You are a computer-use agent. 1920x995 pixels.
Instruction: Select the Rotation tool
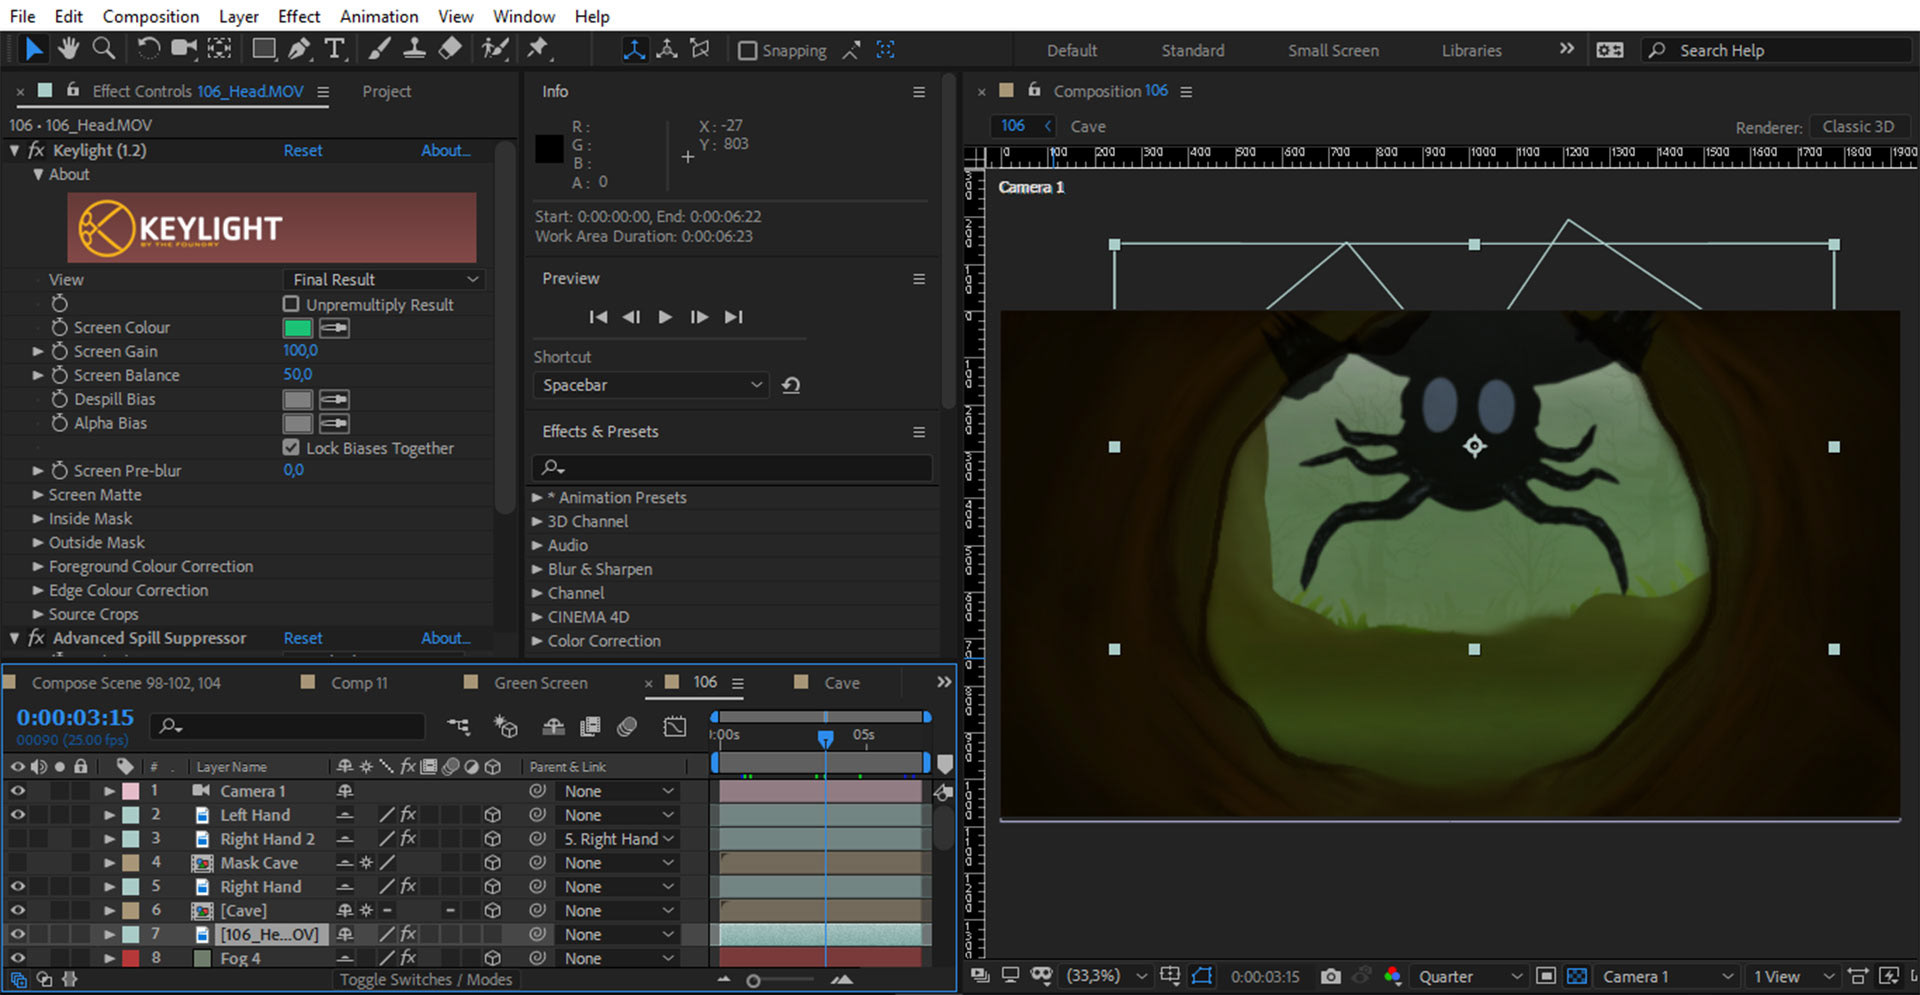pyautogui.click(x=148, y=48)
